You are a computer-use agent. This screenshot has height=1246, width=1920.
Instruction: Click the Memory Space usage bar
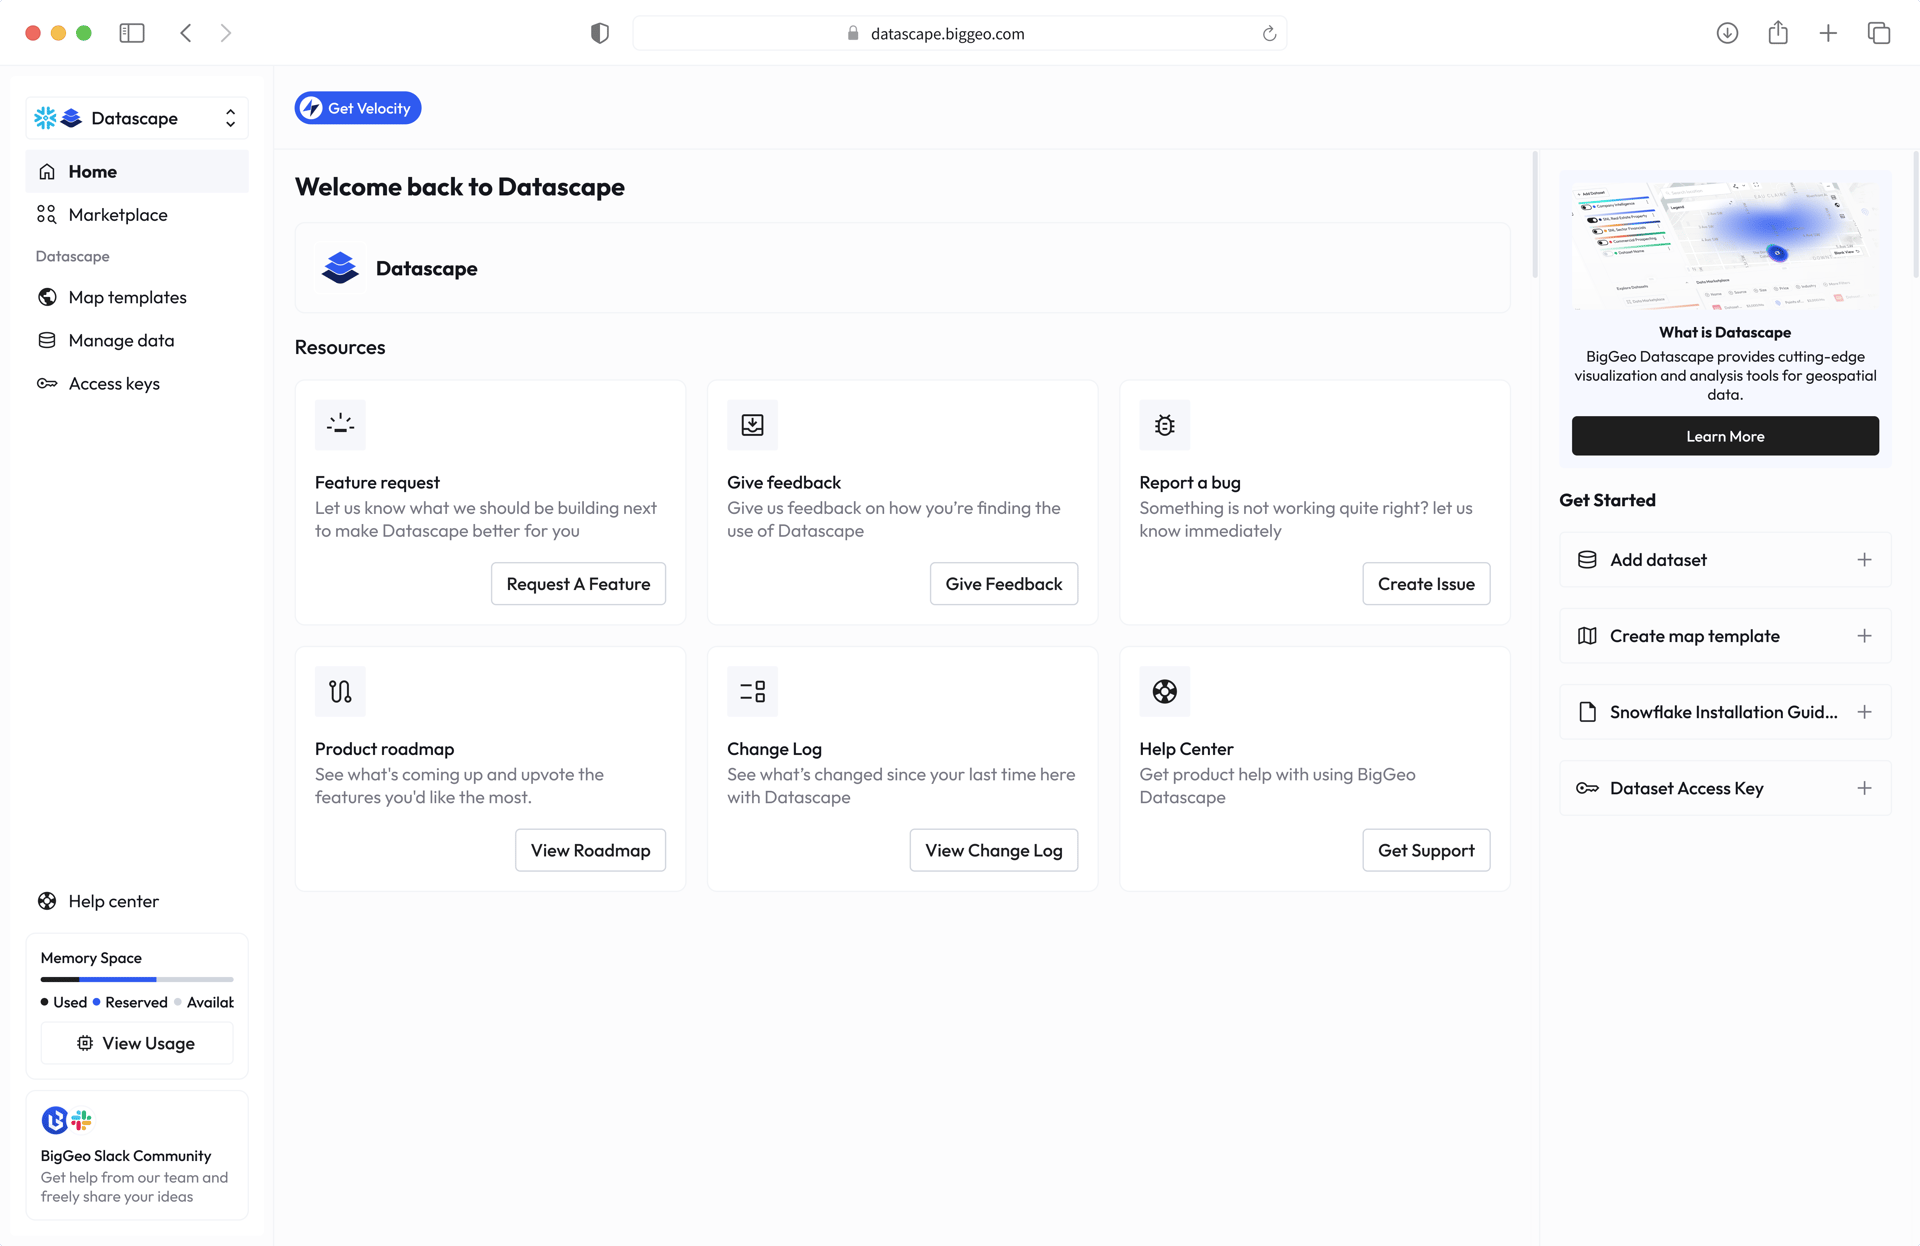click(x=137, y=979)
